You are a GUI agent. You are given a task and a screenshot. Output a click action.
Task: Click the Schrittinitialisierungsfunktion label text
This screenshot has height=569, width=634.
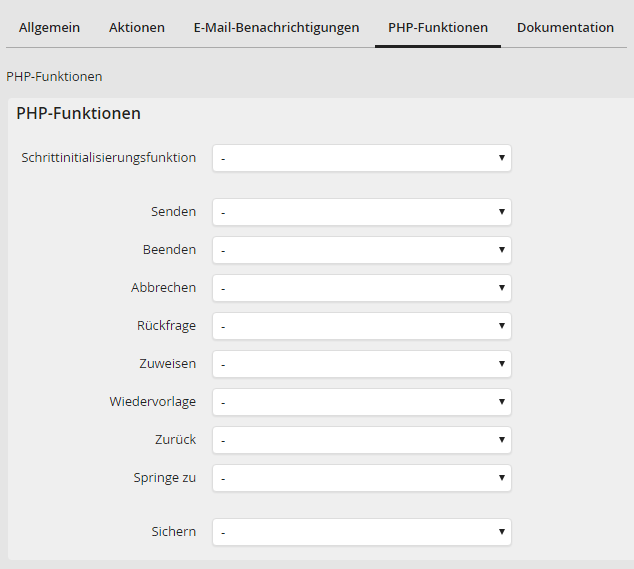pos(108,157)
